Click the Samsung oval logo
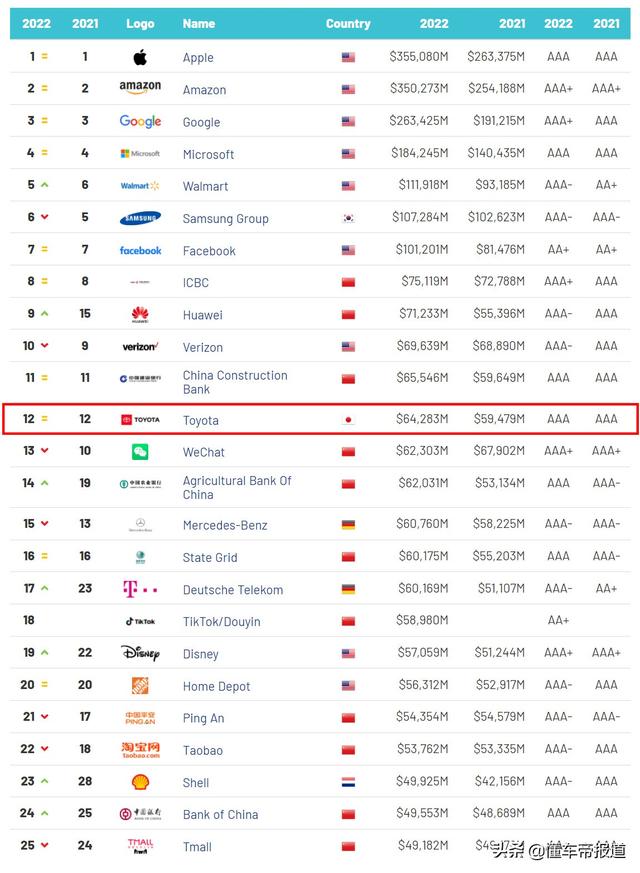Screen dimensions: 640x873 pyautogui.click(x=140, y=218)
